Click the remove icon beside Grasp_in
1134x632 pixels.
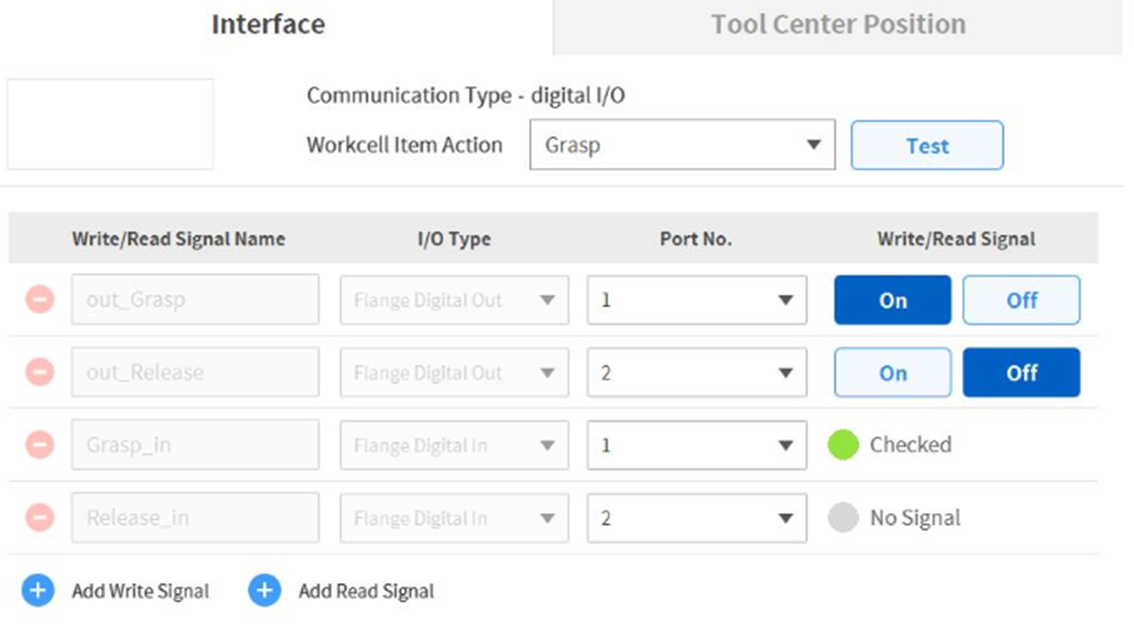(39, 444)
